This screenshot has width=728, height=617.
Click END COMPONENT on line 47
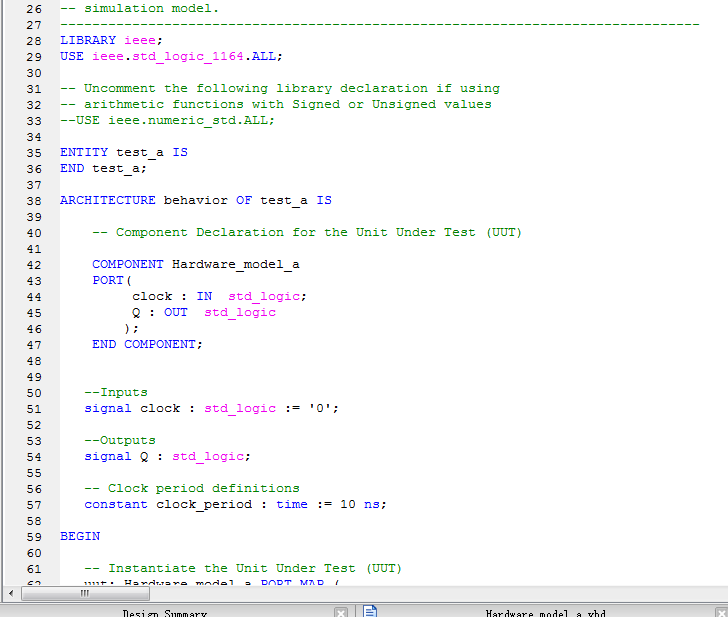tap(147, 344)
